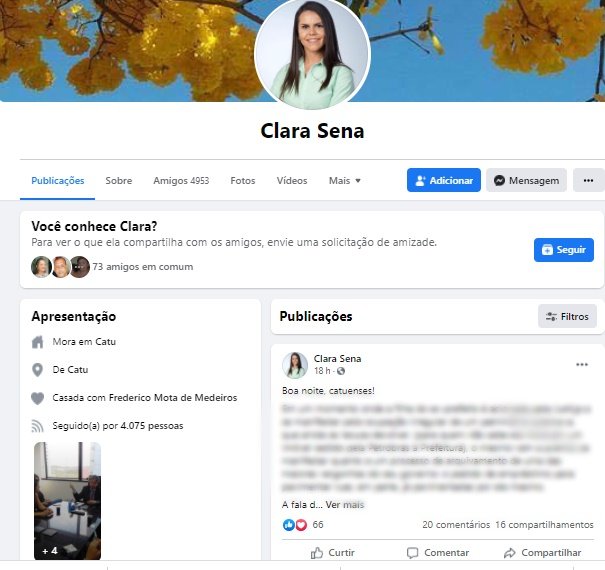Open the post's three-dots options menu
This screenshot has height=570, width=605.
[x=582, y=365]
